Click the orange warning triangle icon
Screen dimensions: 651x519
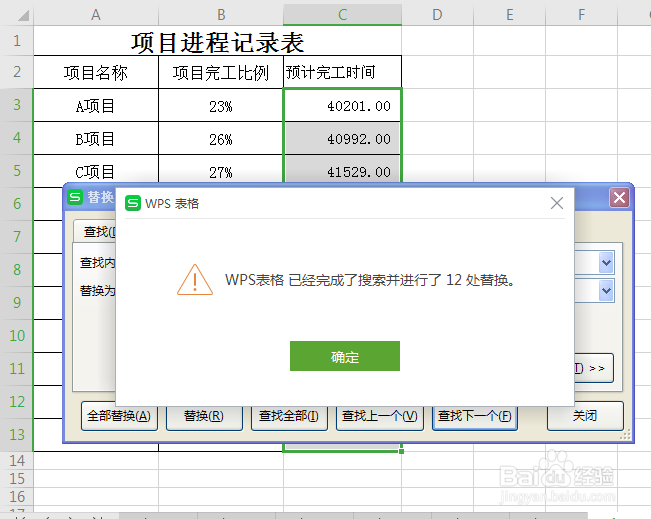[195, 280]
